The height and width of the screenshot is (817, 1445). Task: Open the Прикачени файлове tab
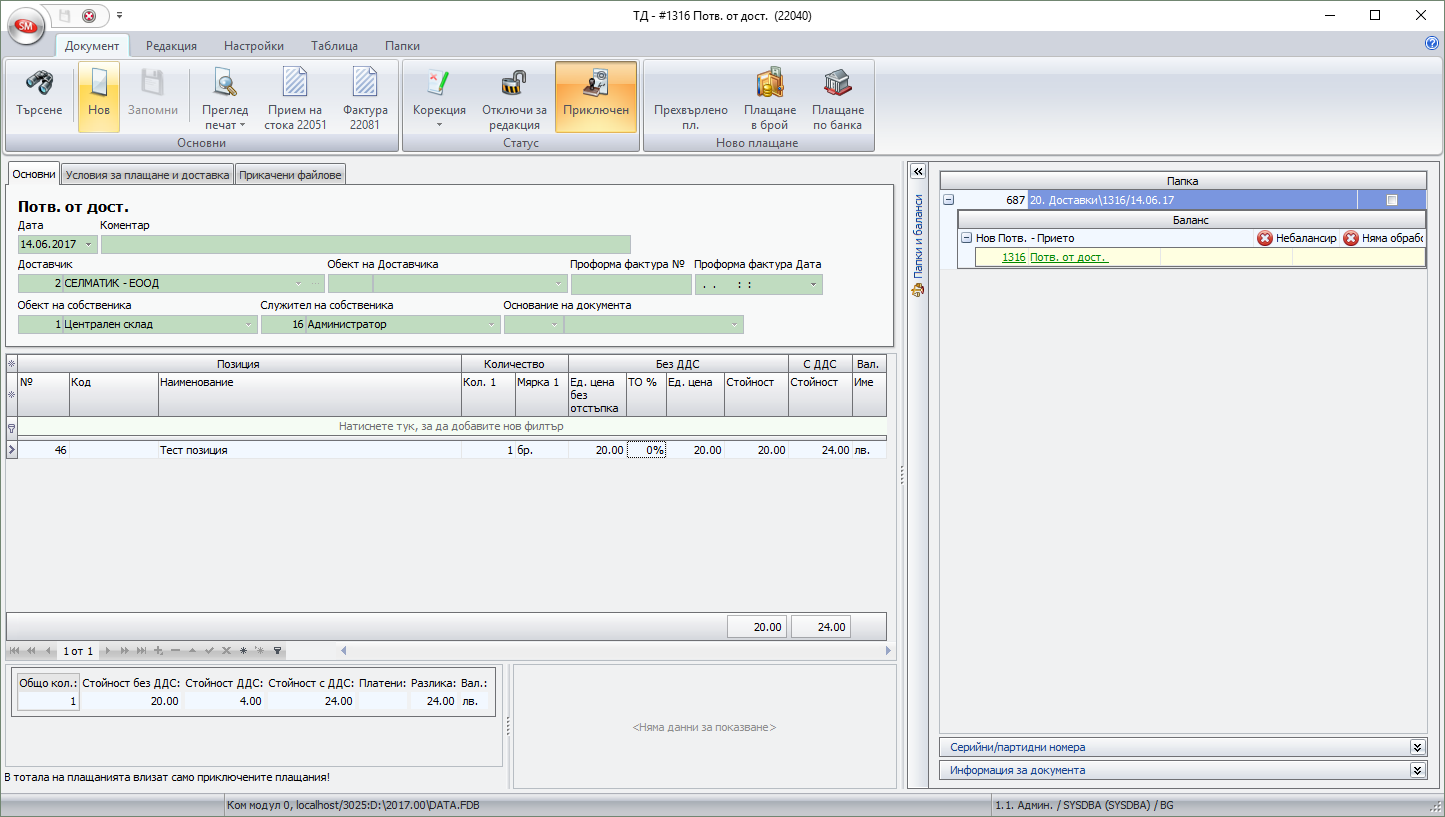[x=290, y=175]
